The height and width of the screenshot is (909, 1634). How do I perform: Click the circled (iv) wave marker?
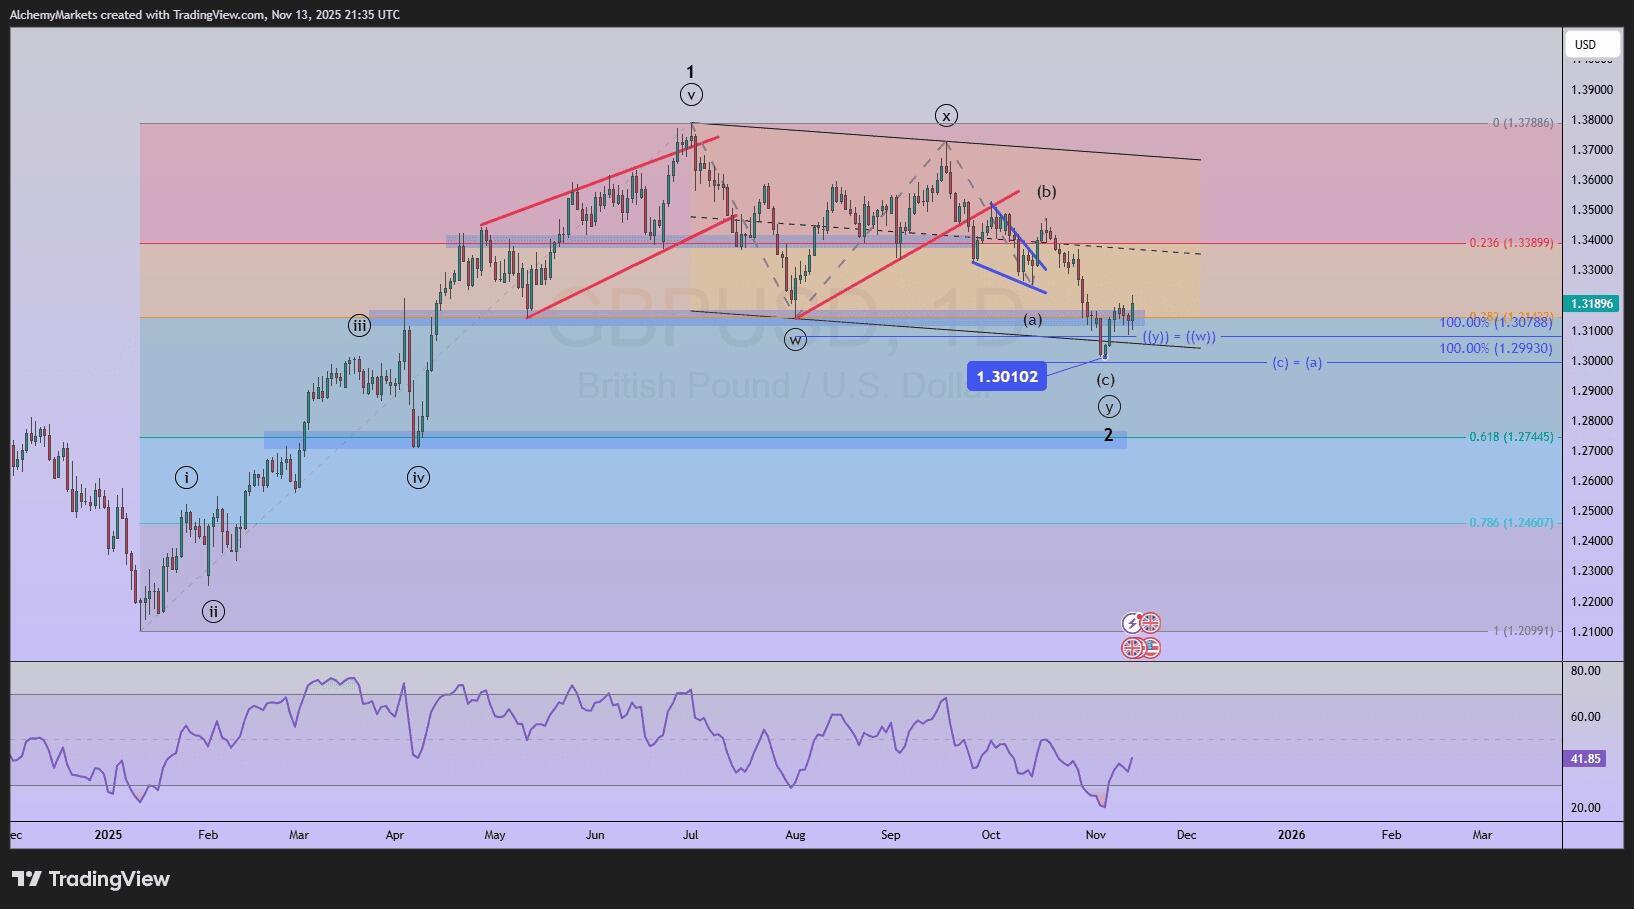(418, 478)
